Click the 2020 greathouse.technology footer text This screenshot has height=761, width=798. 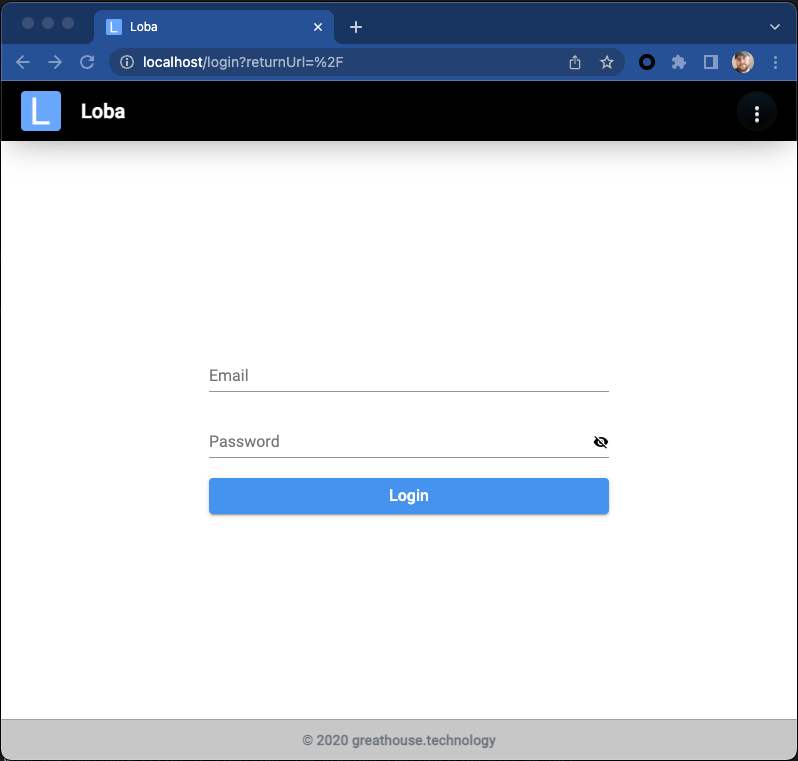[399, 740]
